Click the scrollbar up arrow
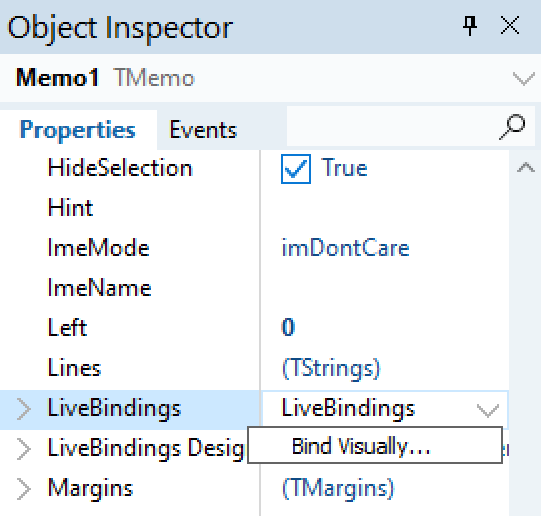The image size is (541, 516). click(x=525, y=168)
